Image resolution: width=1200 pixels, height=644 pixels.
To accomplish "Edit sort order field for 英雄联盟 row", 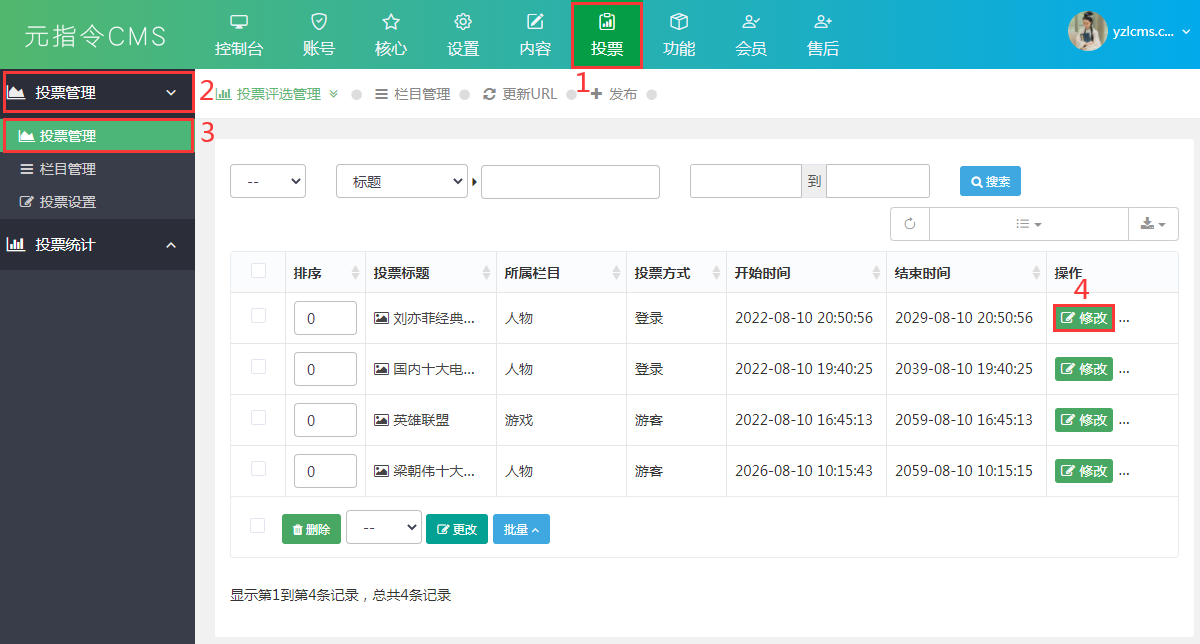I will (x=325, y=420).
